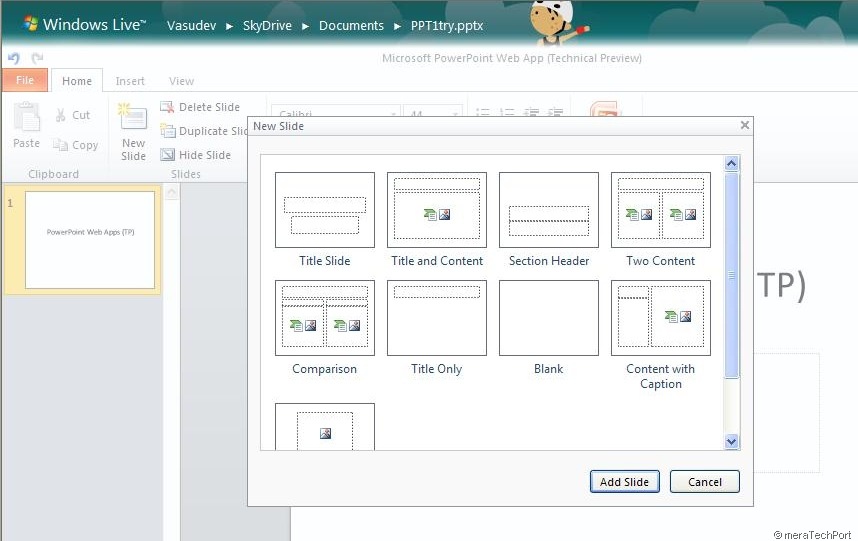Switch to the Home tab

tap(77, 81)
